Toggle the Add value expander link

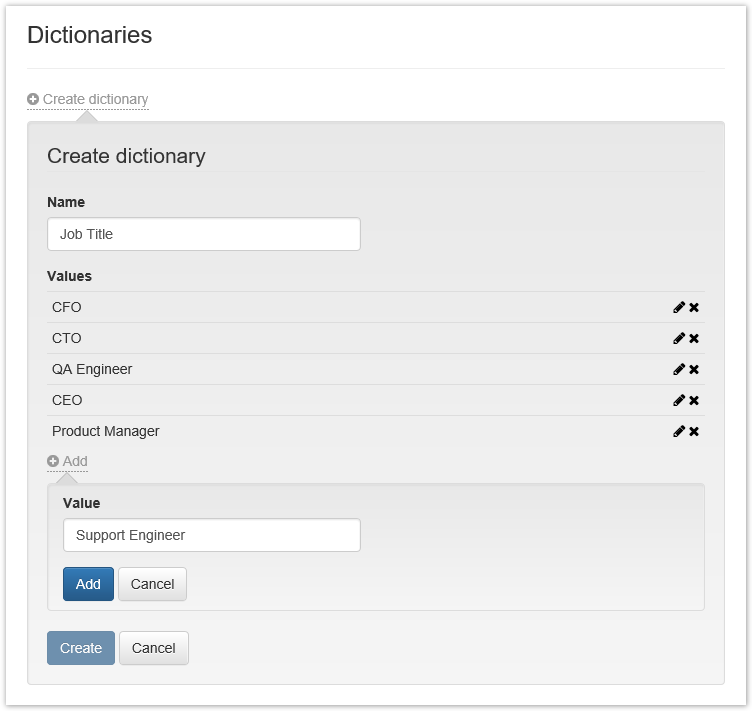point(68,462)
